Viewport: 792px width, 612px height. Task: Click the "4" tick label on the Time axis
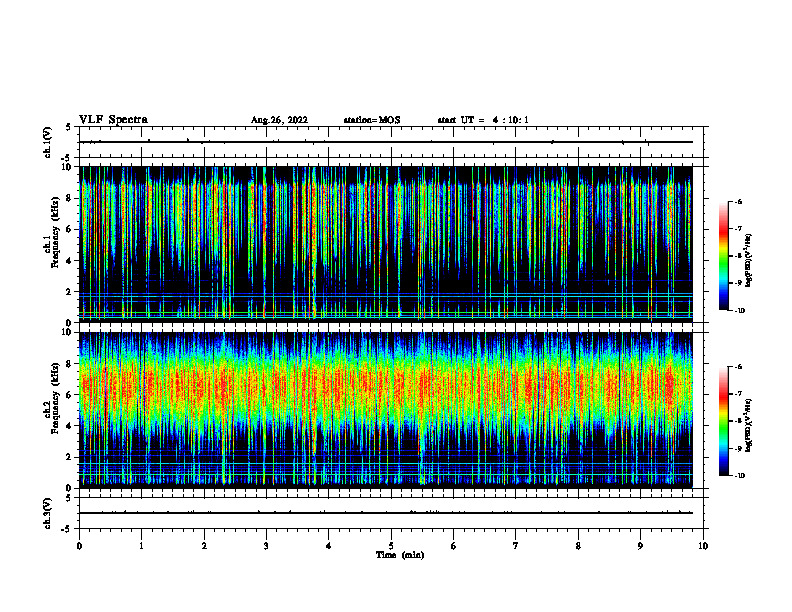(329, 546)
